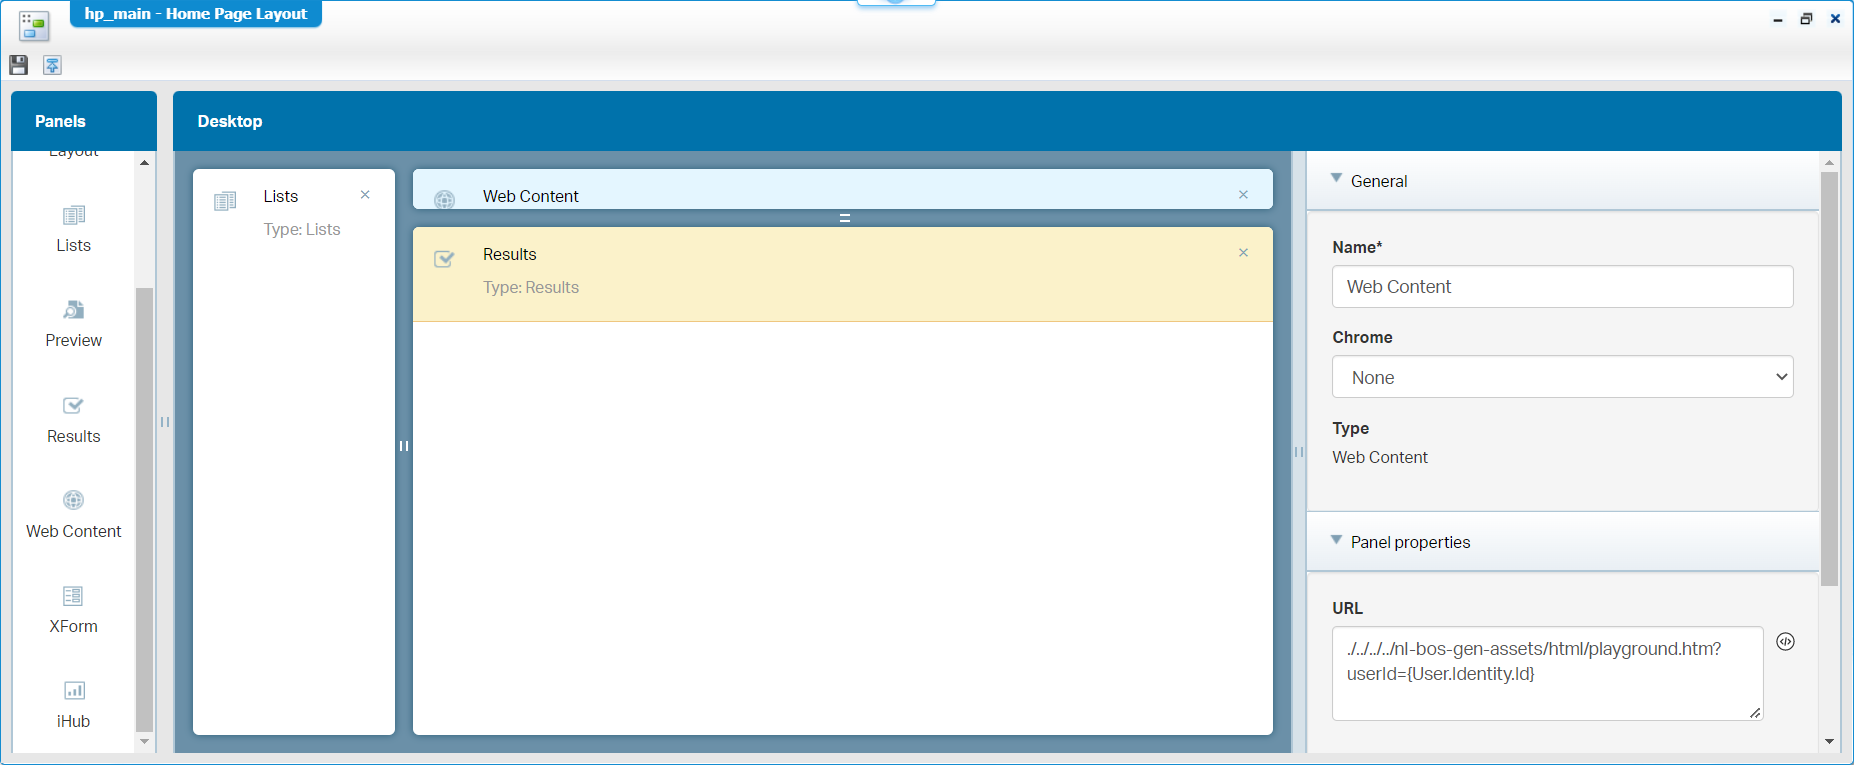Click the Save icon in the toolbar
The width and height of the screenshot is (1854, 765).
pyautogui.click(x=18, y=65)
